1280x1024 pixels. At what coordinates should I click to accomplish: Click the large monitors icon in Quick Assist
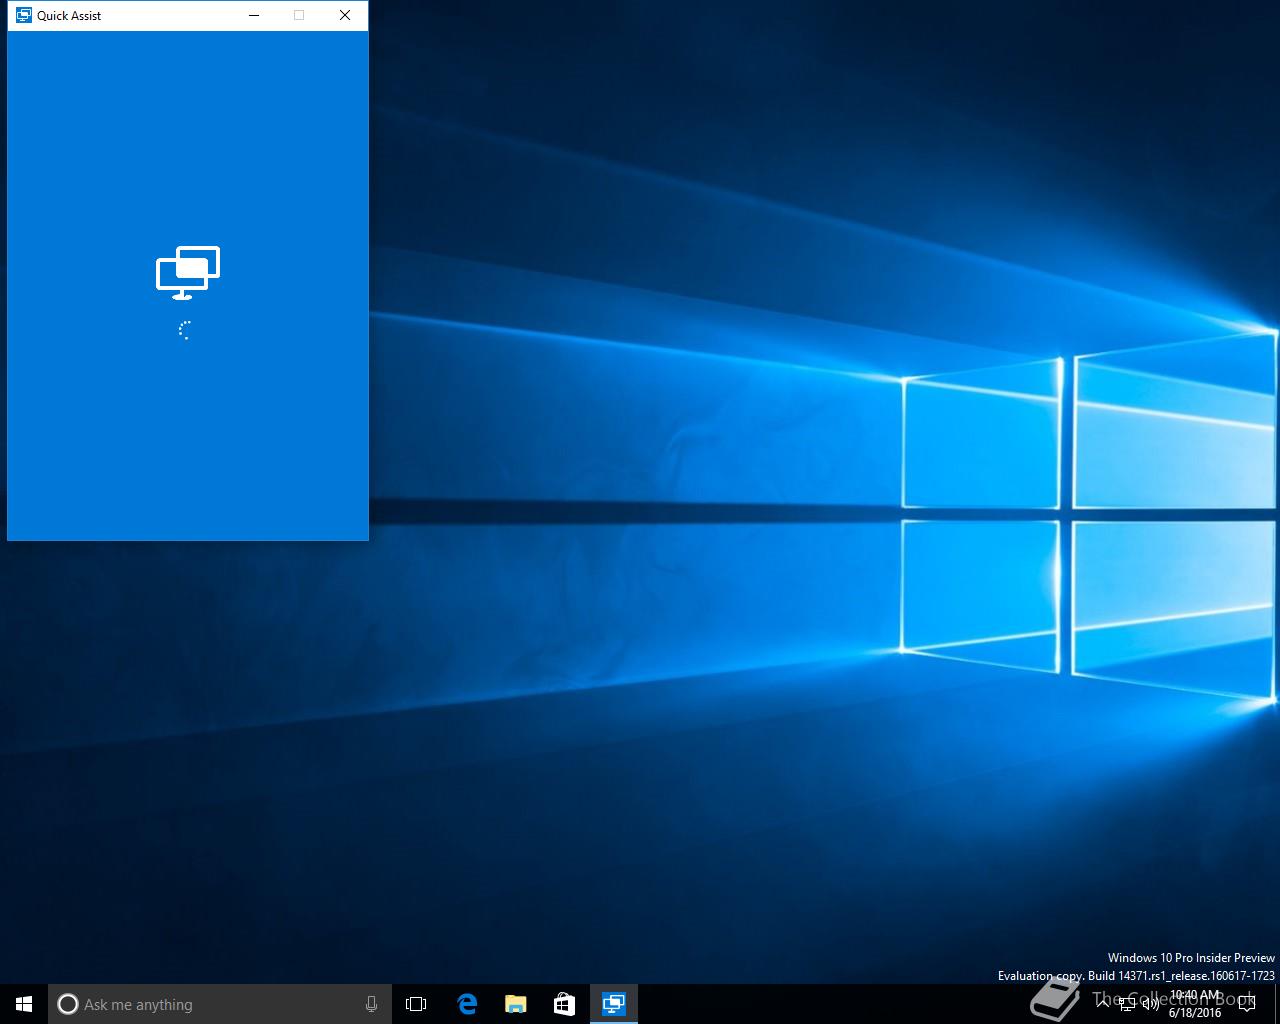tap(188, 272)
